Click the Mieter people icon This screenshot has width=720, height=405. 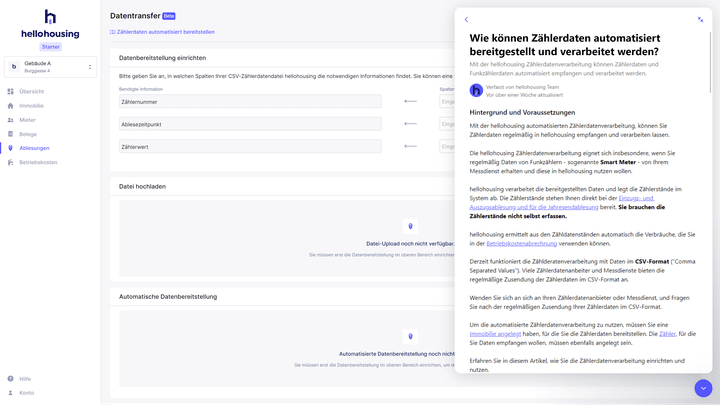tap(11, 120)
